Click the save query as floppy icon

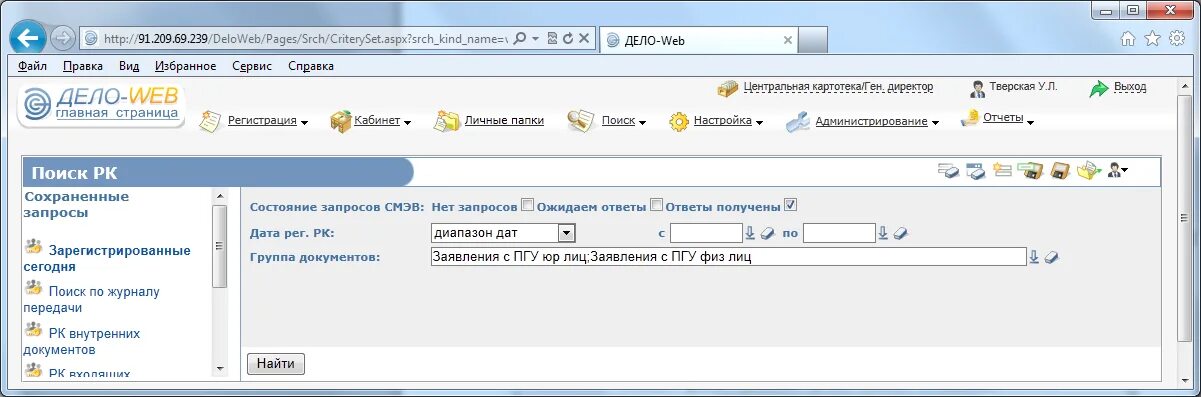tap(1030, 170)
